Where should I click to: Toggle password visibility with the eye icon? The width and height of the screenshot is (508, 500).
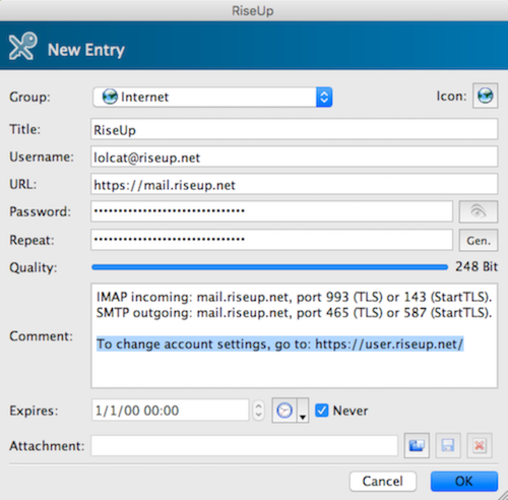478,211
